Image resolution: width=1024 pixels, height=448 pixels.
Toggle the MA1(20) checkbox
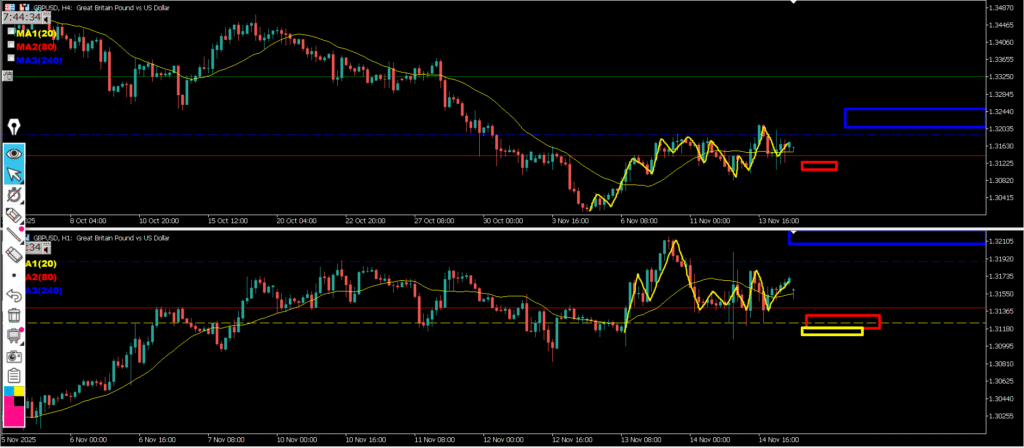[x=10, y=33]
